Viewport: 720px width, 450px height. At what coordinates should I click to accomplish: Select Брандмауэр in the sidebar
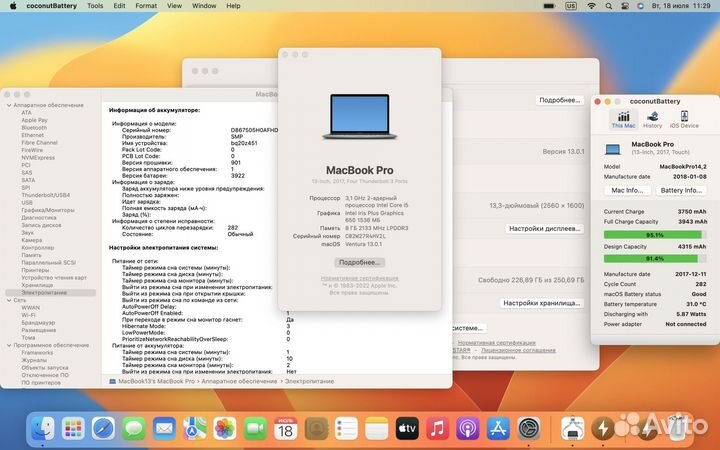coord(39,322)
